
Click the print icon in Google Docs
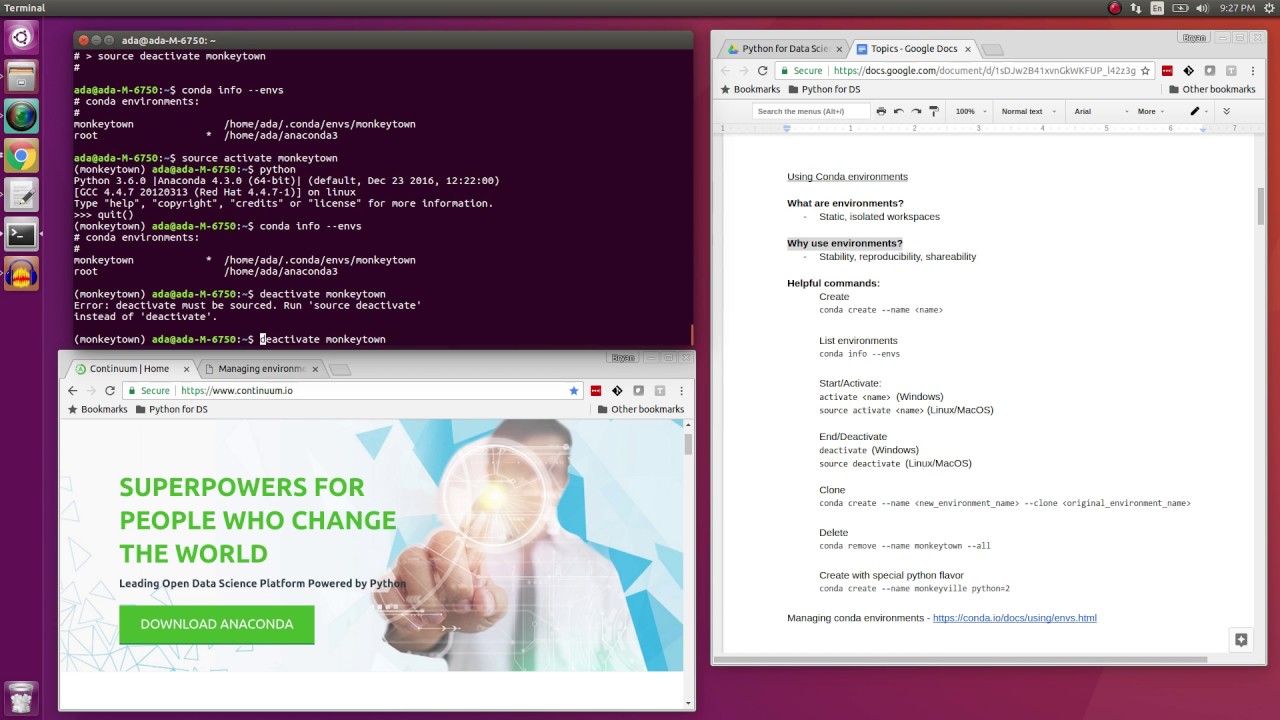click(881, 111)
